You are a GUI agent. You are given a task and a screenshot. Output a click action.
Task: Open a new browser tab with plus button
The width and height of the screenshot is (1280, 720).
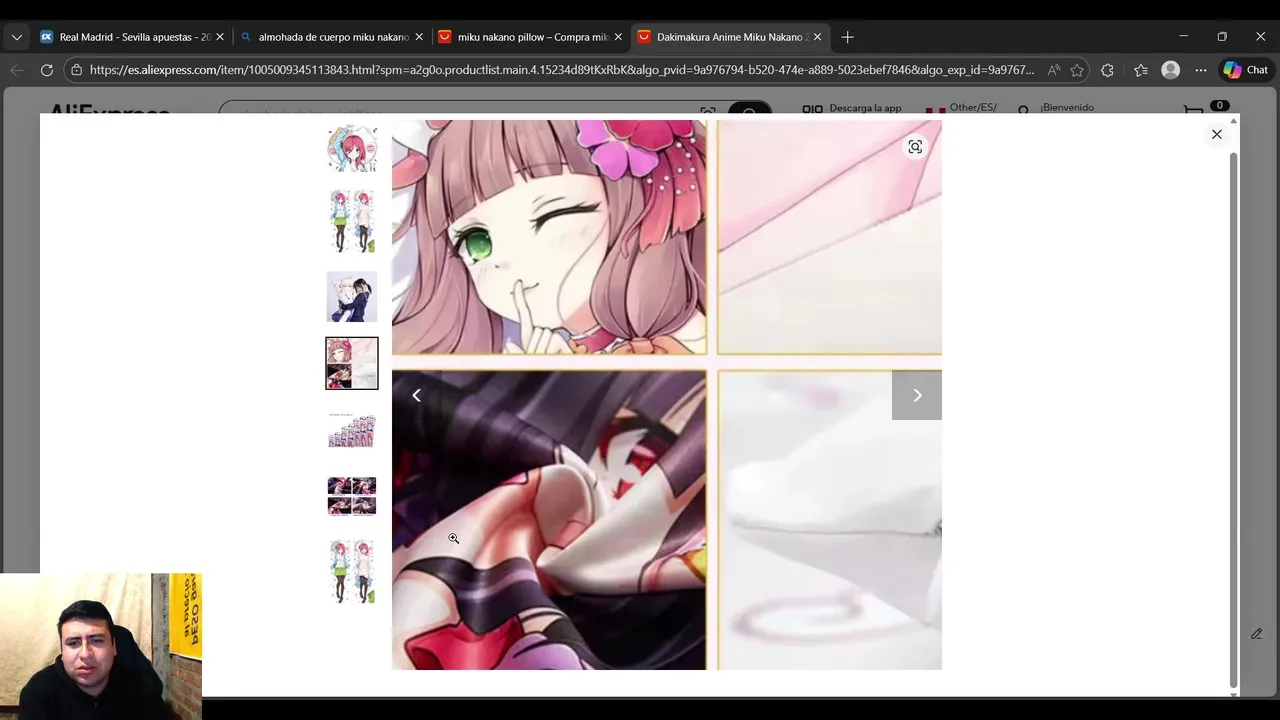click(x=847, y=37)
